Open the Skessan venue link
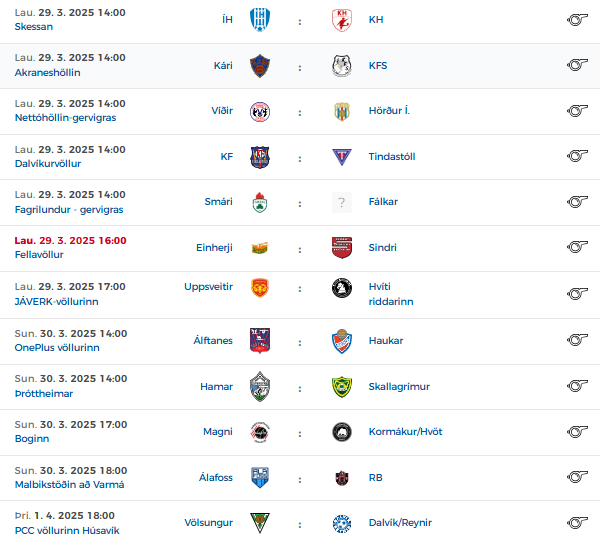Screen dimensions: 600x541 coord(34,27)
